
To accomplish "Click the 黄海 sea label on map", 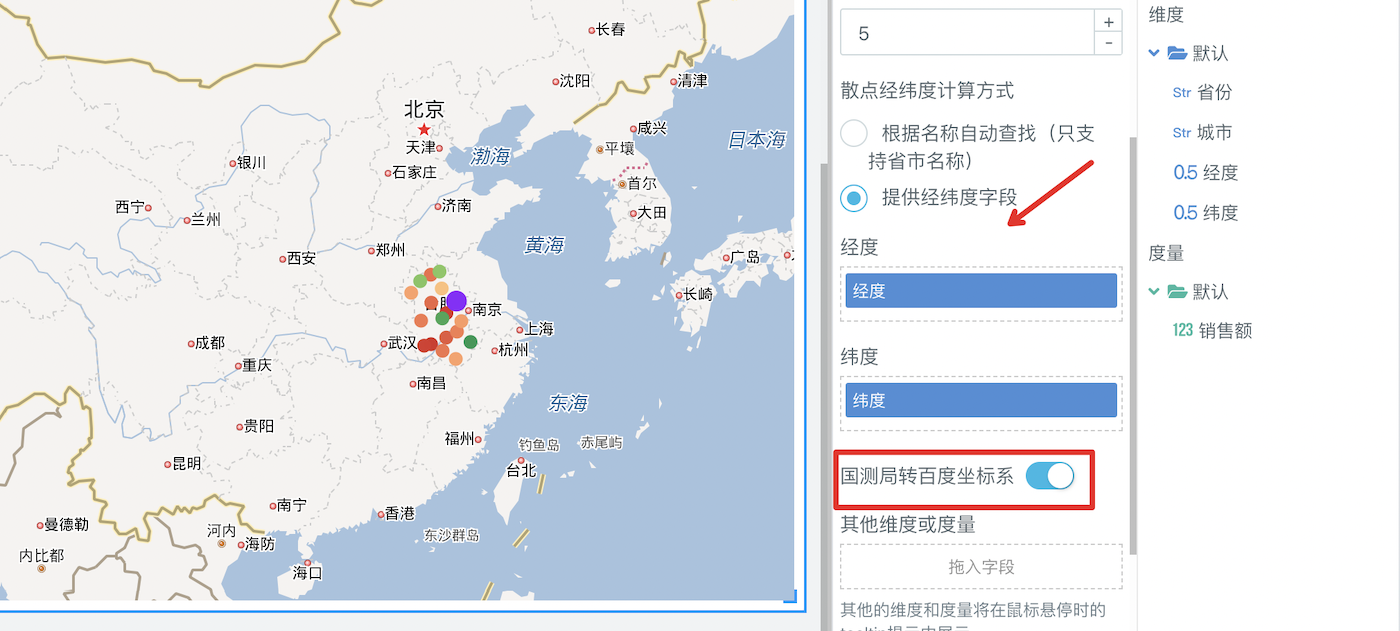I will pos(545,245).
